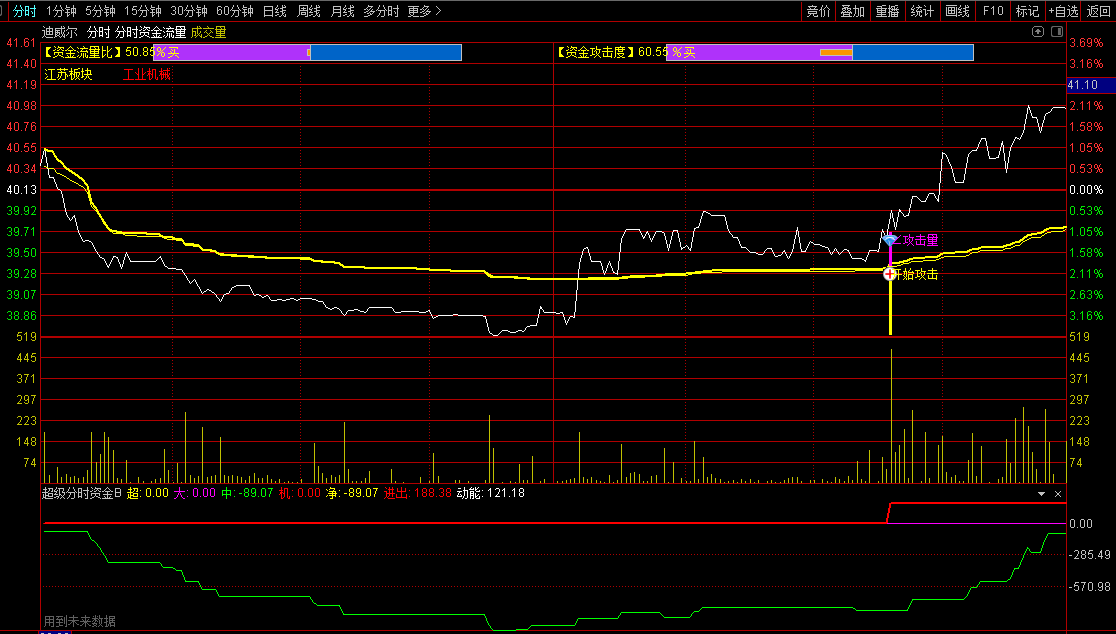
Task: Switch to the 15分钟 chart tab
Action: click(142, 11)
